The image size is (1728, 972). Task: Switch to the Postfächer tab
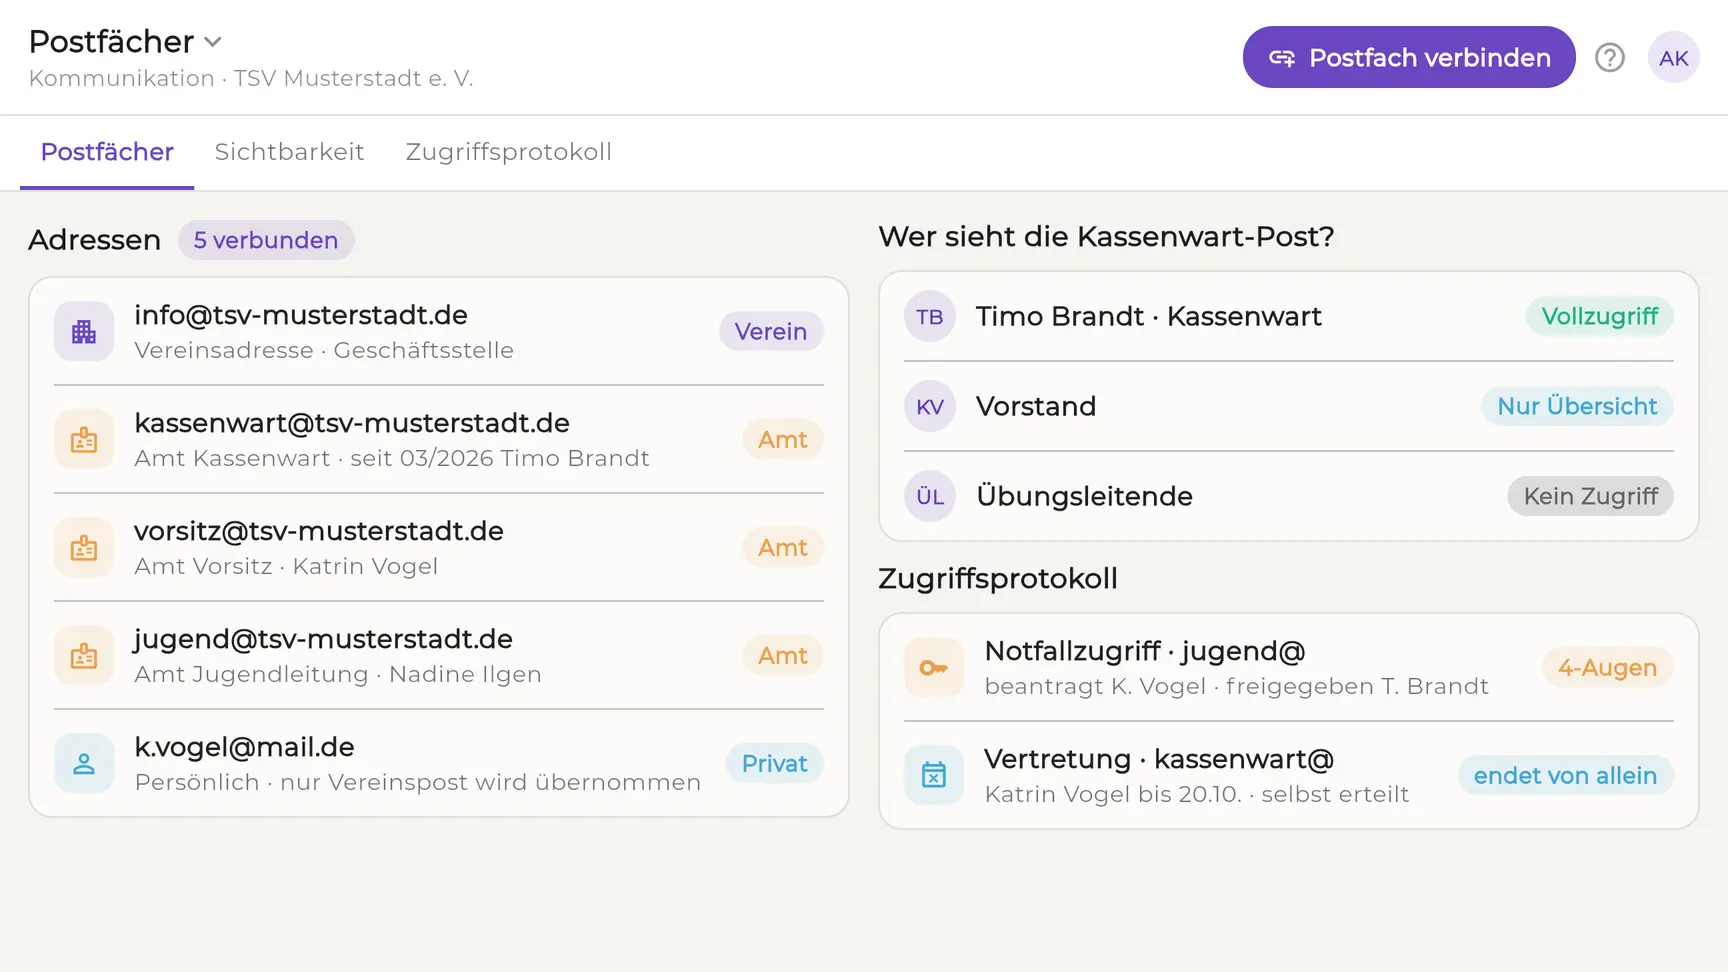coord(107,152)
